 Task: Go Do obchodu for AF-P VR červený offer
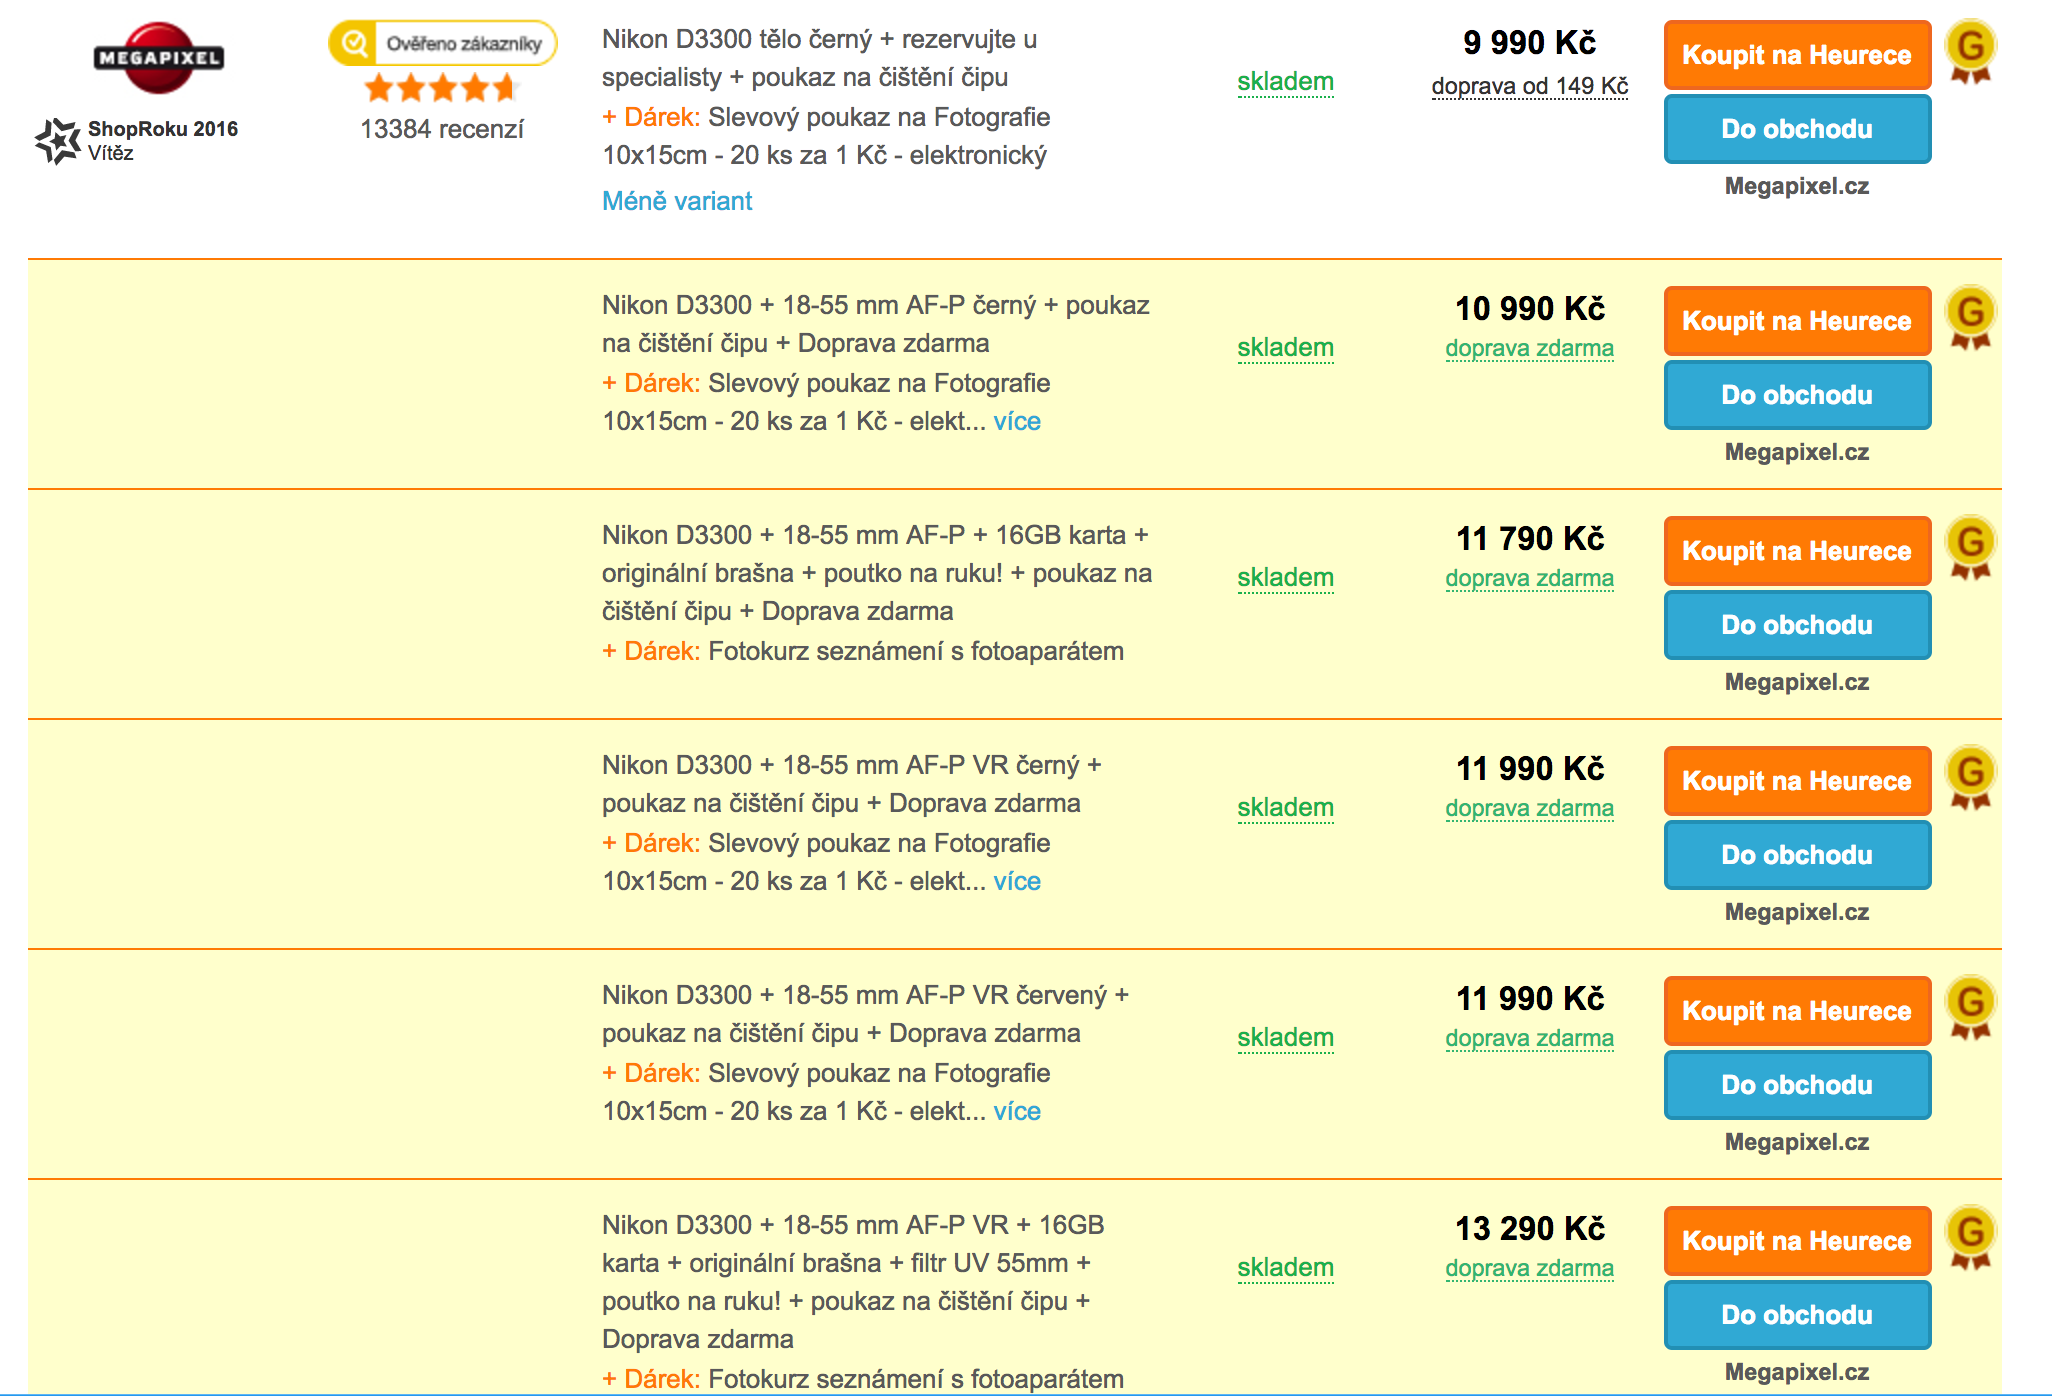click(x=1797, y=1085)
